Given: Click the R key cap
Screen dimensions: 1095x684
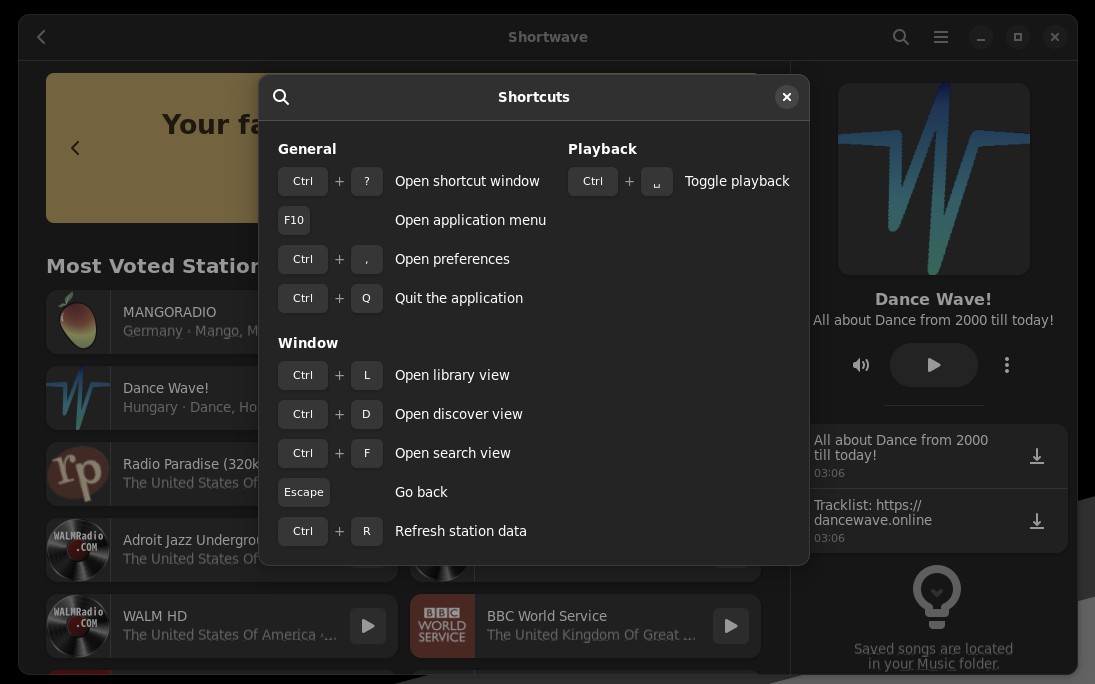Looking at the screenshot, I should tap(366, 532).
